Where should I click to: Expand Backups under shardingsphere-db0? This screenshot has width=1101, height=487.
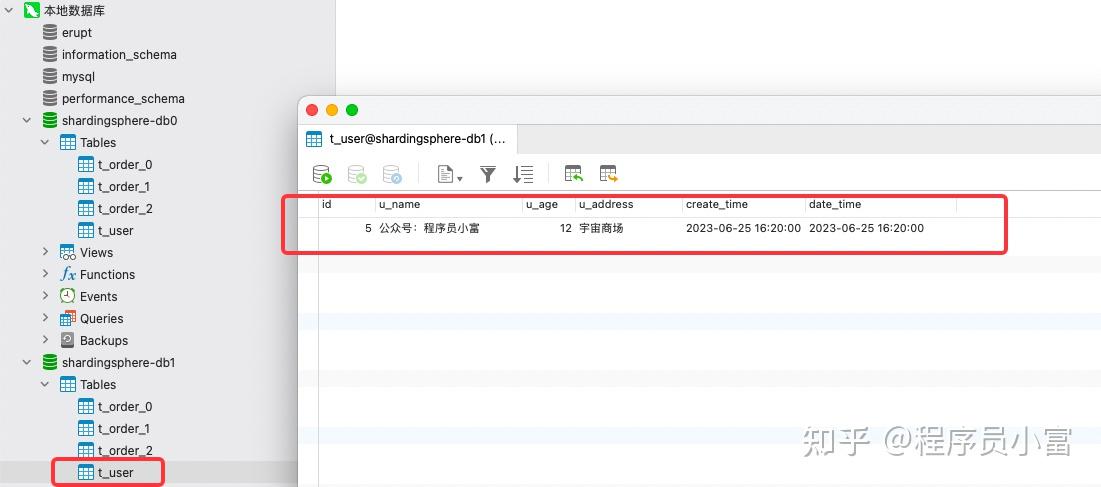point(45,340)
